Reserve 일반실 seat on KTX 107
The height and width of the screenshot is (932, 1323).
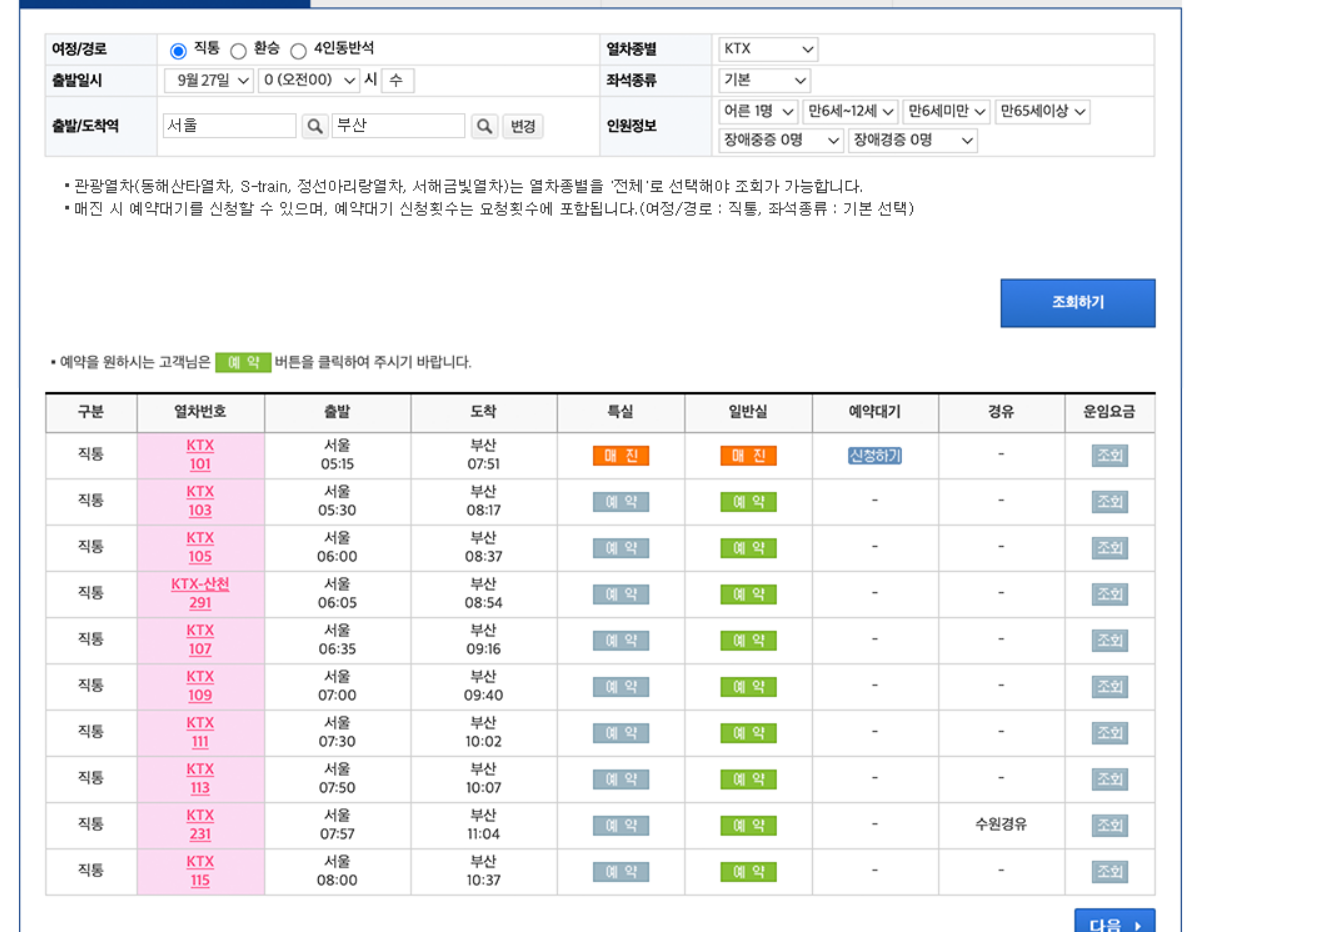748,641
